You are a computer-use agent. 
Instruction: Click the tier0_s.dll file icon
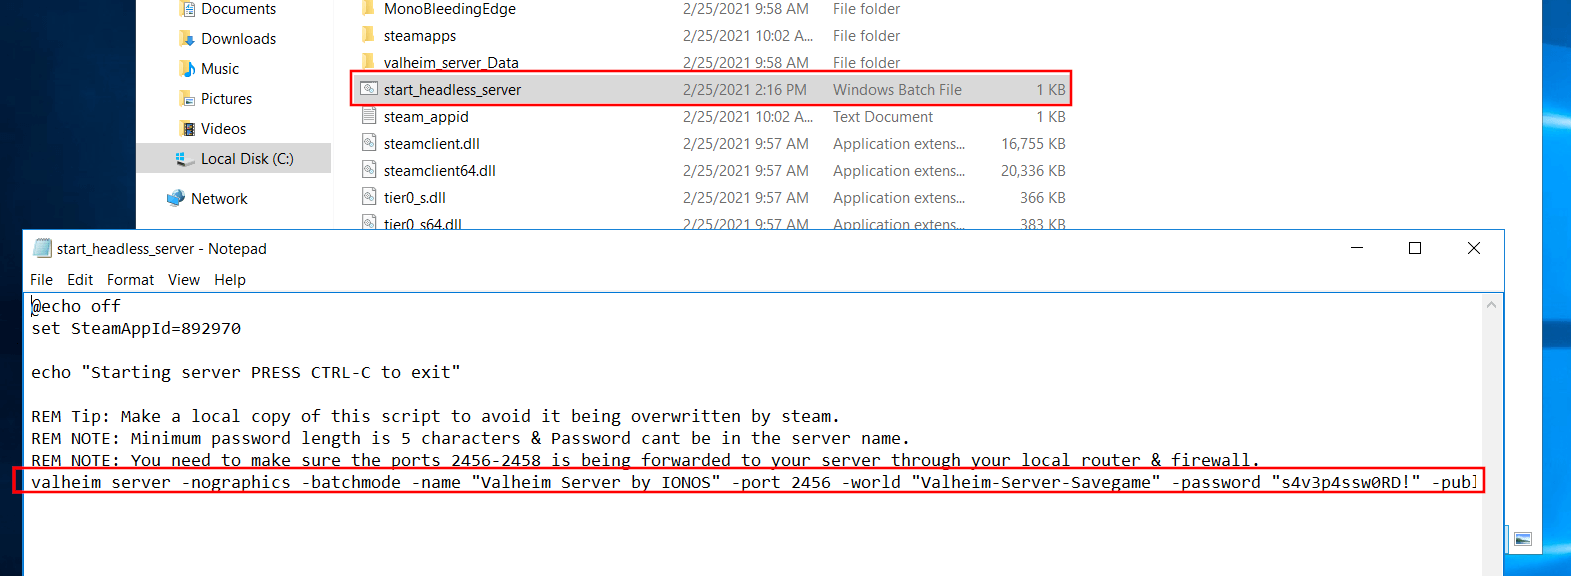(369, 197)
